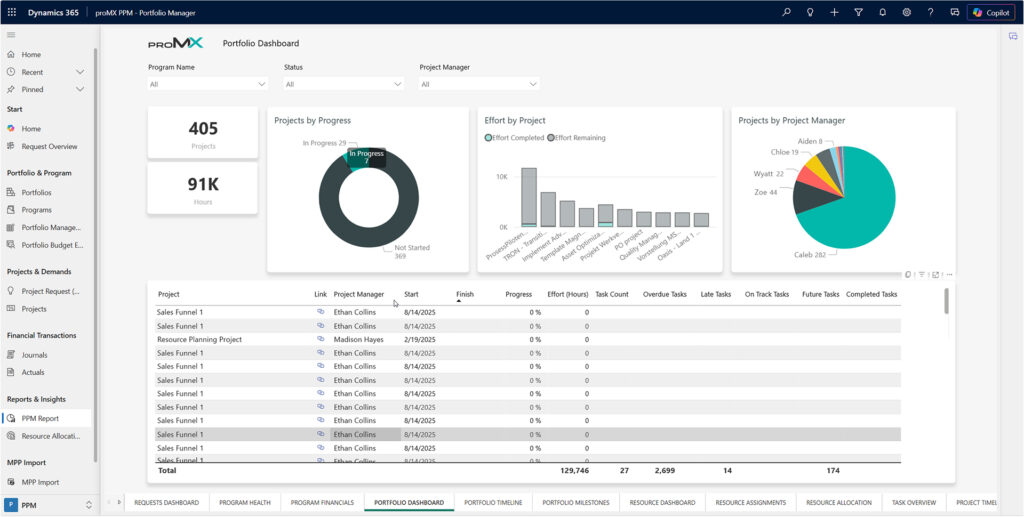This screenshot has width=1024, height=517.
Task: Open the app launcher waffle icon
Action: point(12,12)
